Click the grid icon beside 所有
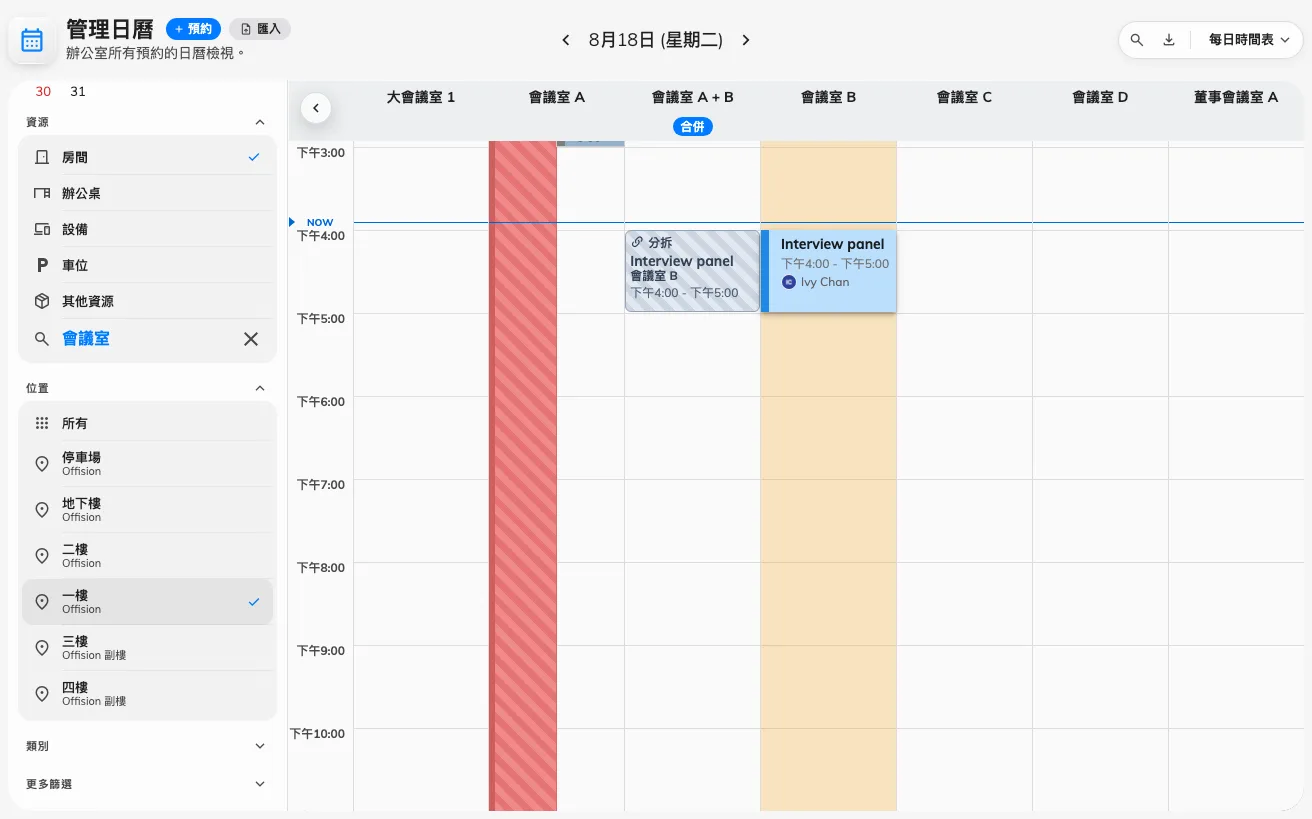 point(42,423)
